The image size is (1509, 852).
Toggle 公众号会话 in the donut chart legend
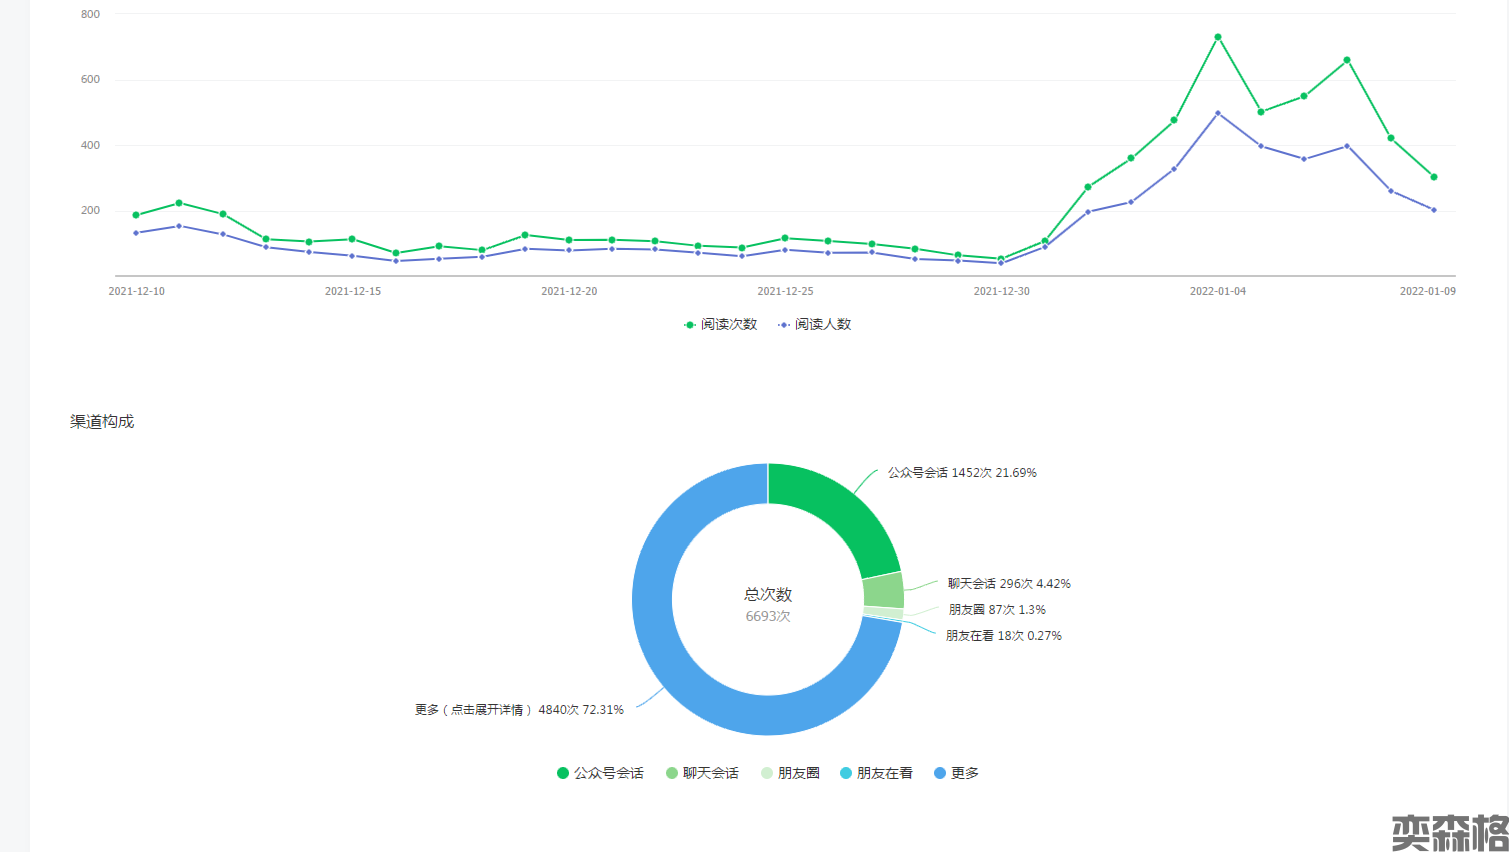pos(600,773)
